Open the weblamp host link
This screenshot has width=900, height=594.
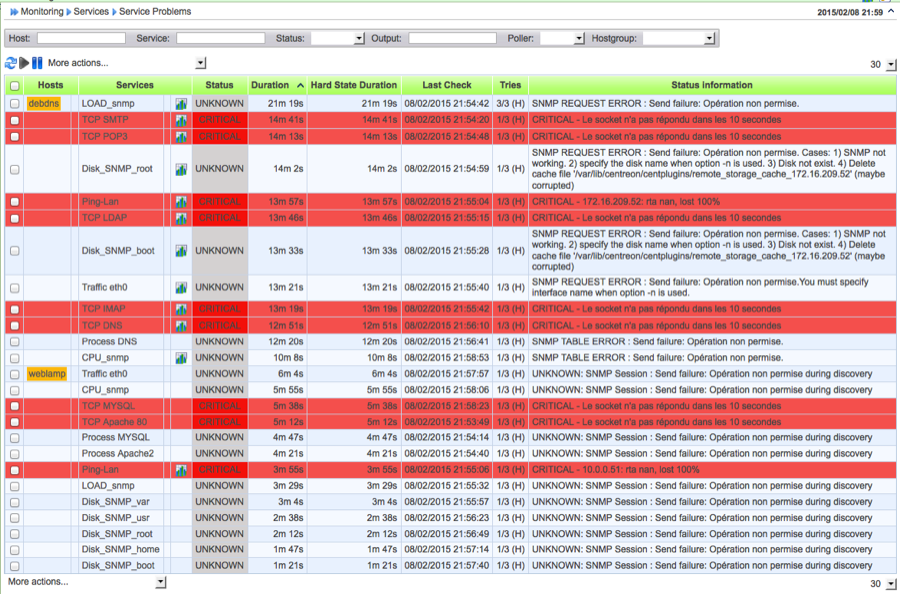point(47,374)
